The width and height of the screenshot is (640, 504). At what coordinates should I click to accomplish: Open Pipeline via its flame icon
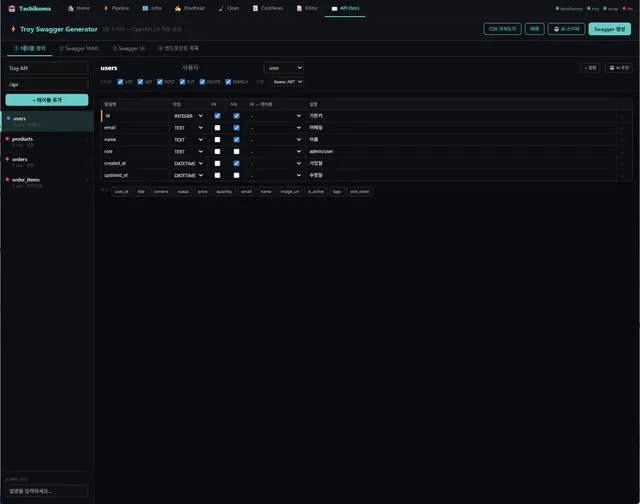(106, 8)
